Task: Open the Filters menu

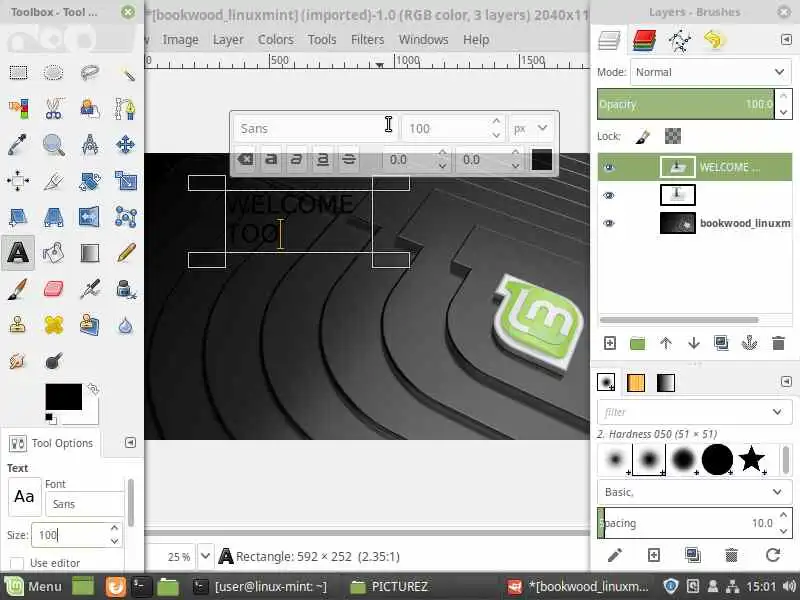Action: point(367,39)
